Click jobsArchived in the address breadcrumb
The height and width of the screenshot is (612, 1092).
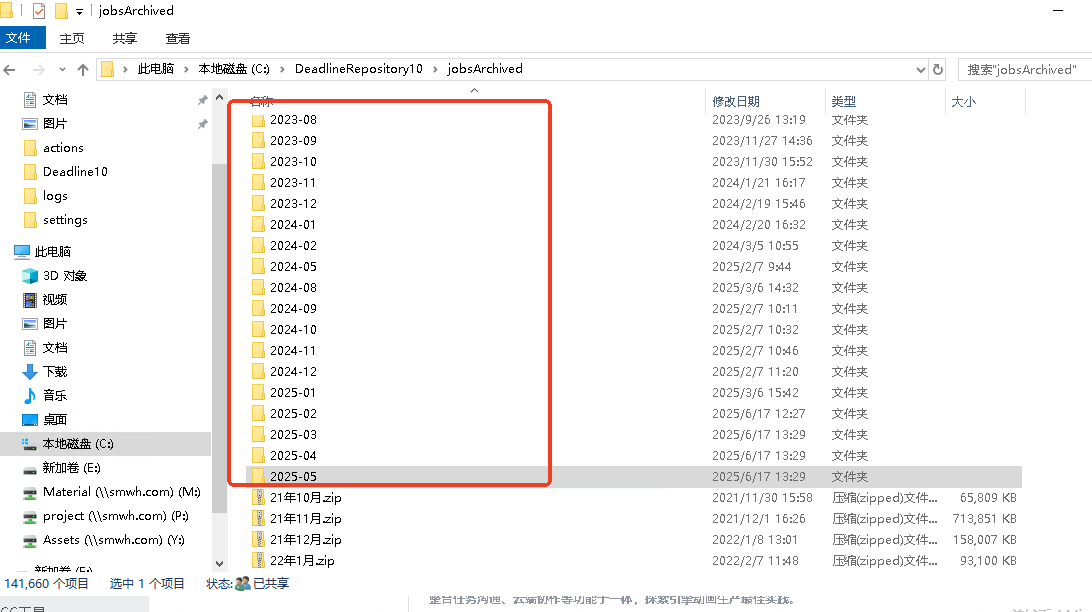485,69
